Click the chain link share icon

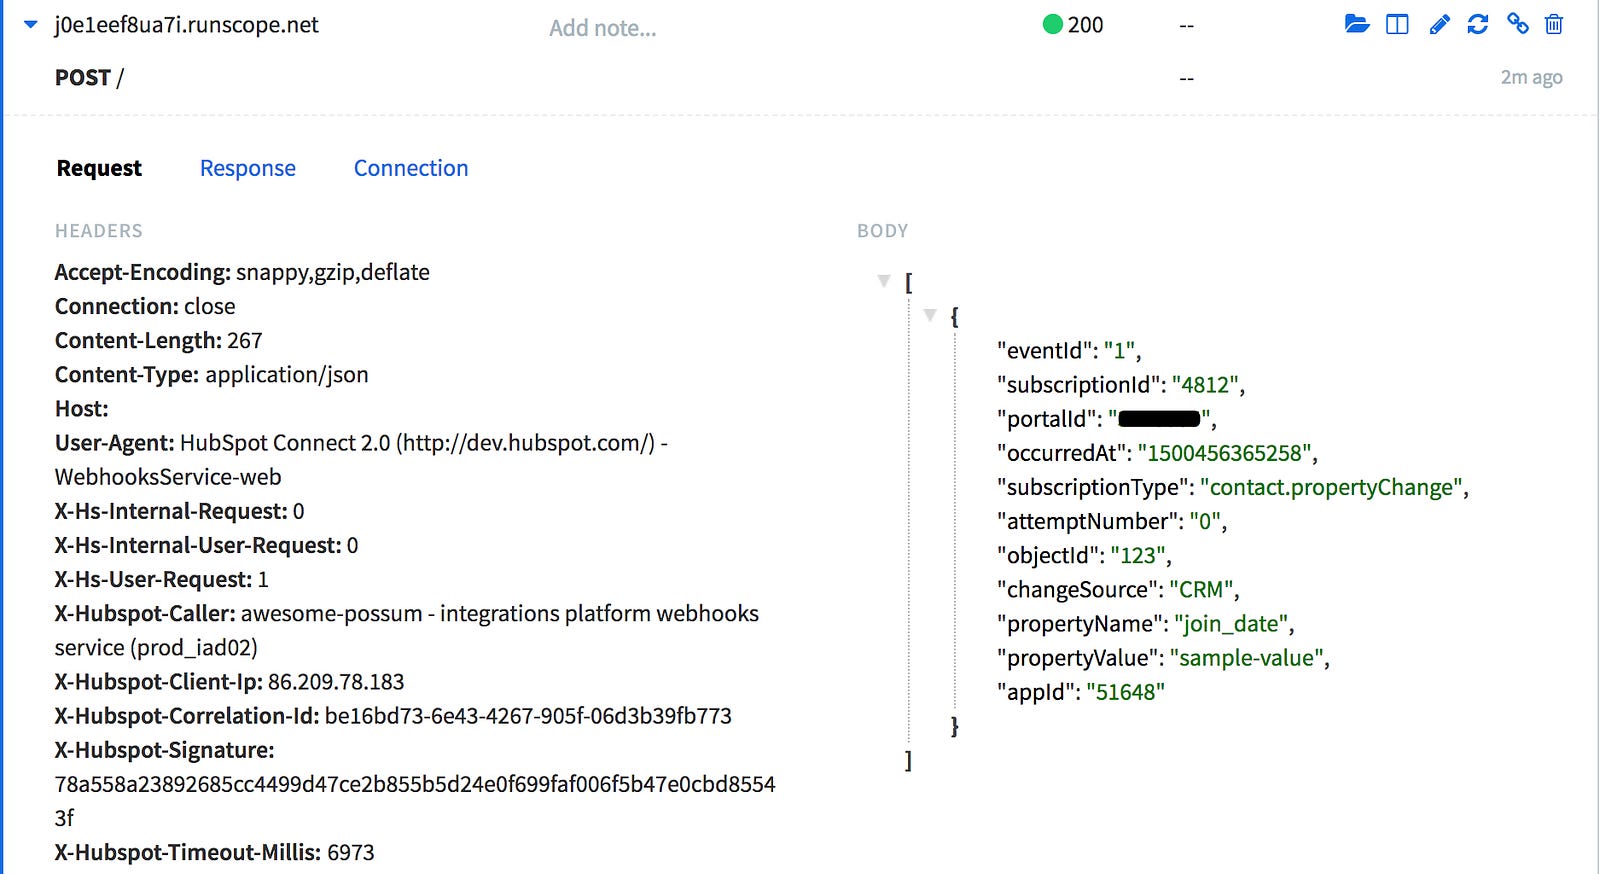1518,24
